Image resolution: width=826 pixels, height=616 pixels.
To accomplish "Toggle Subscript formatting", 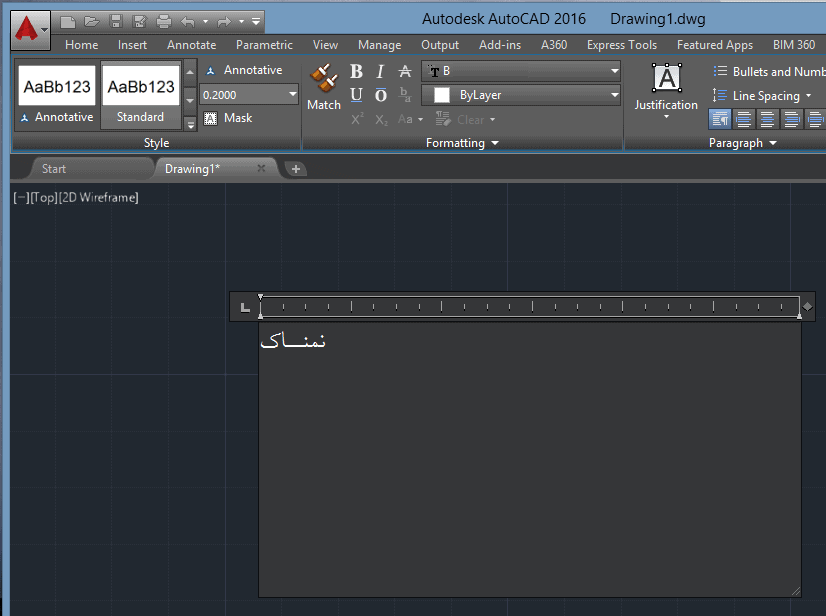I will [381, 120].
